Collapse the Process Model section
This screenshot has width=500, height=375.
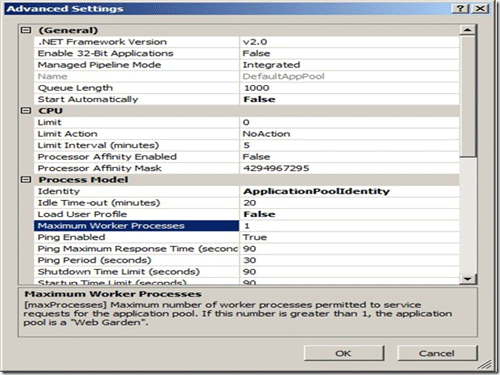click(x=26, y=180)
